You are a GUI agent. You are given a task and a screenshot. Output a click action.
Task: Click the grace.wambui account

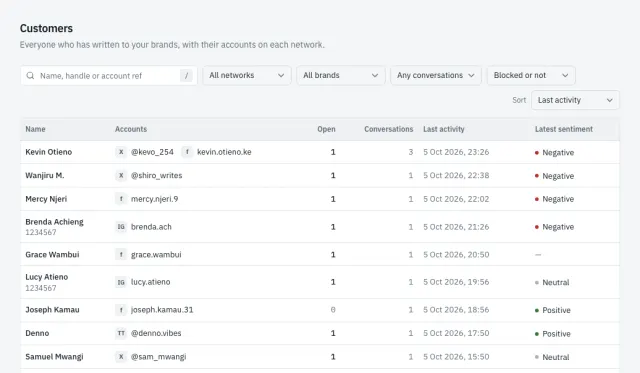156,255
